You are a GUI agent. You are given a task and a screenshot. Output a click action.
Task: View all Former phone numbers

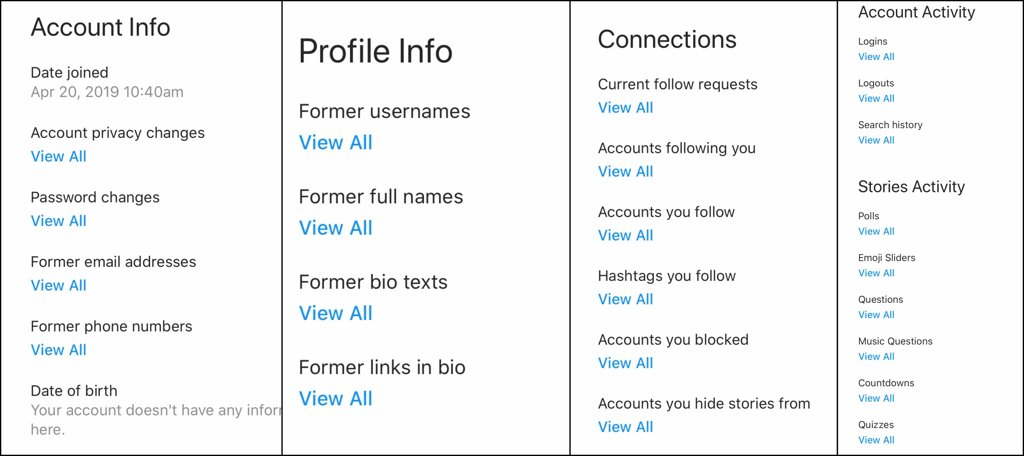(x=58, y=350)
